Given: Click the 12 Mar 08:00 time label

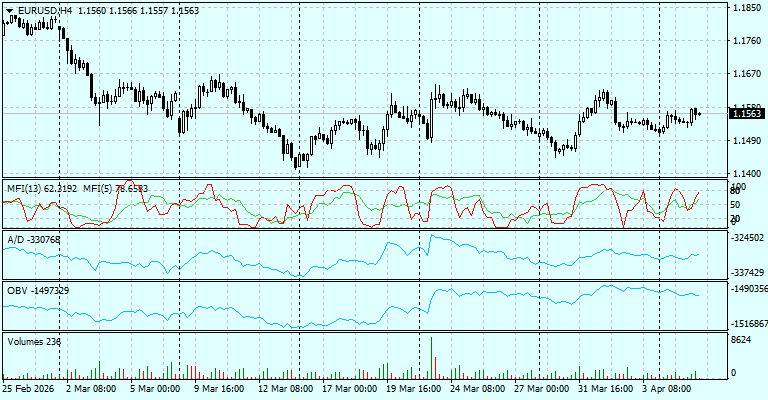Looking at the screenshot, I should (285, 389).
